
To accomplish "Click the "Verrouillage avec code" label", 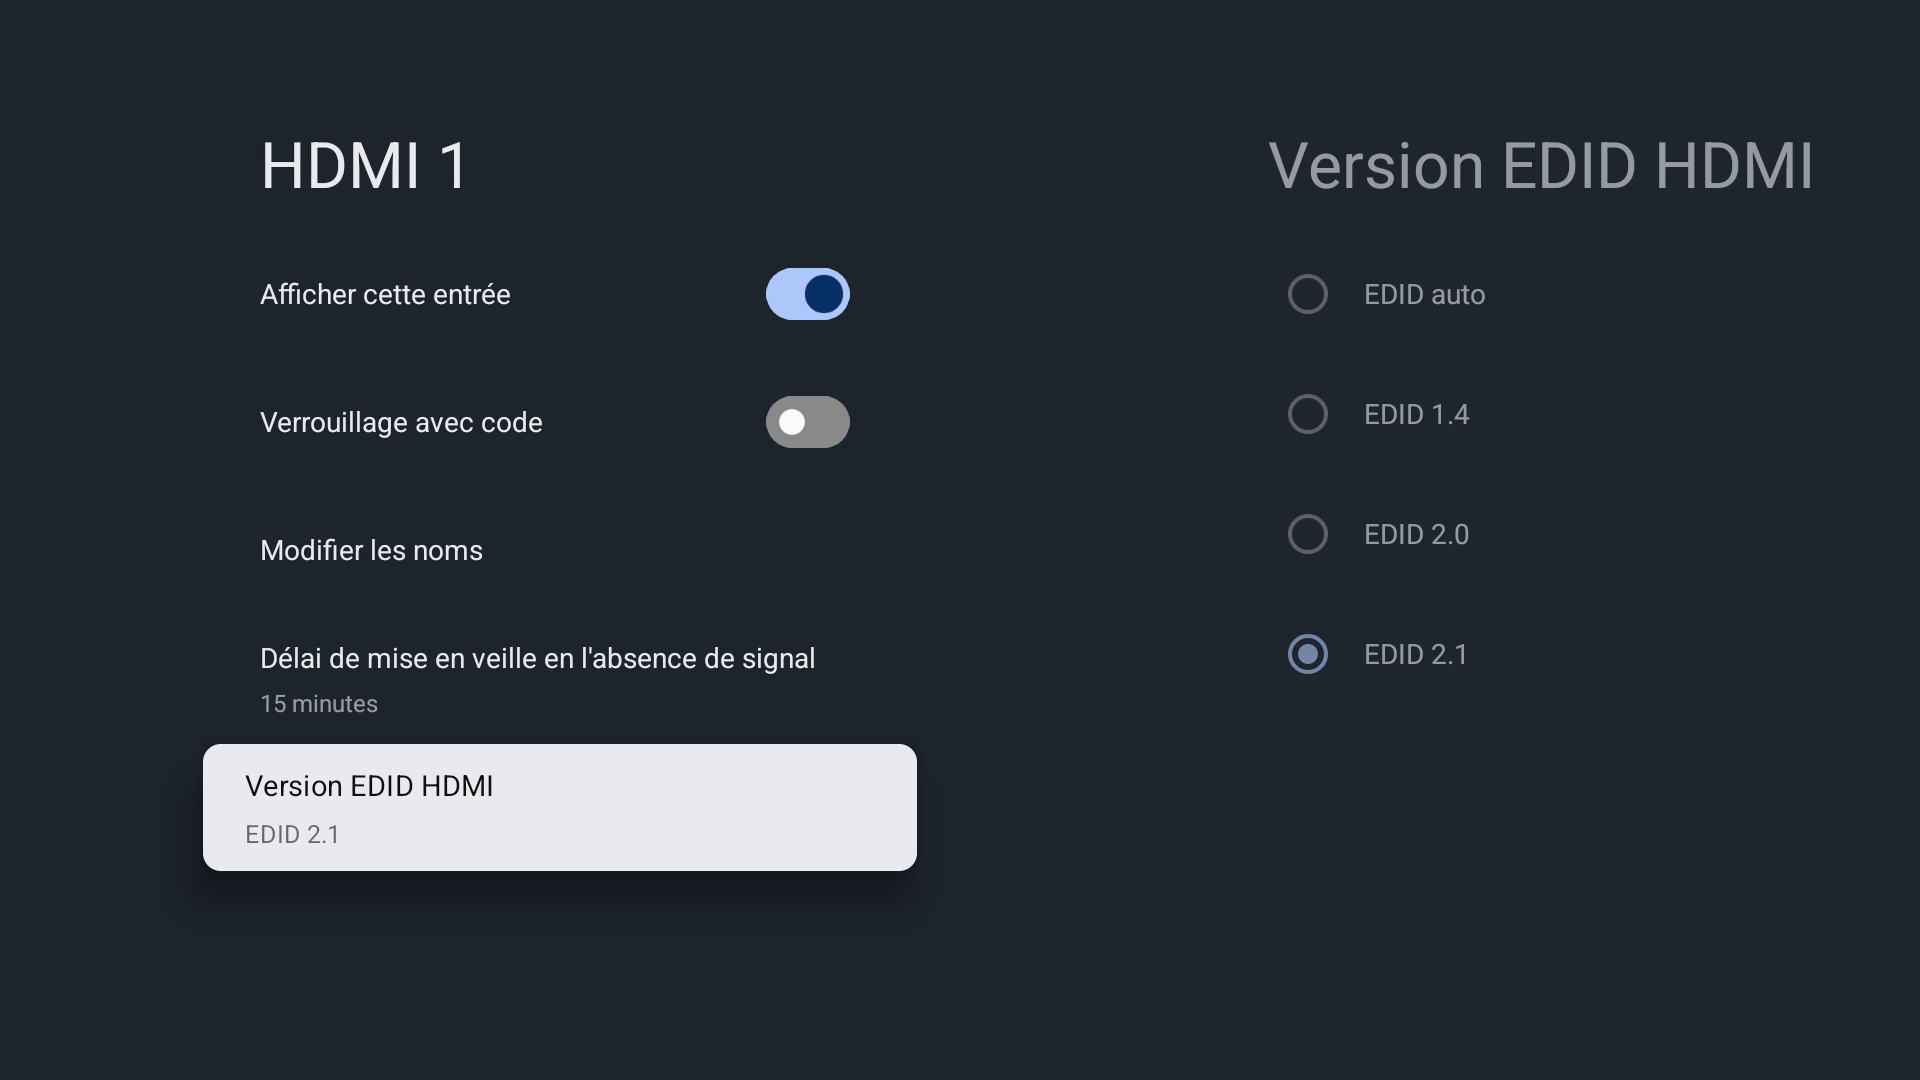I will [x=401, y=422].
